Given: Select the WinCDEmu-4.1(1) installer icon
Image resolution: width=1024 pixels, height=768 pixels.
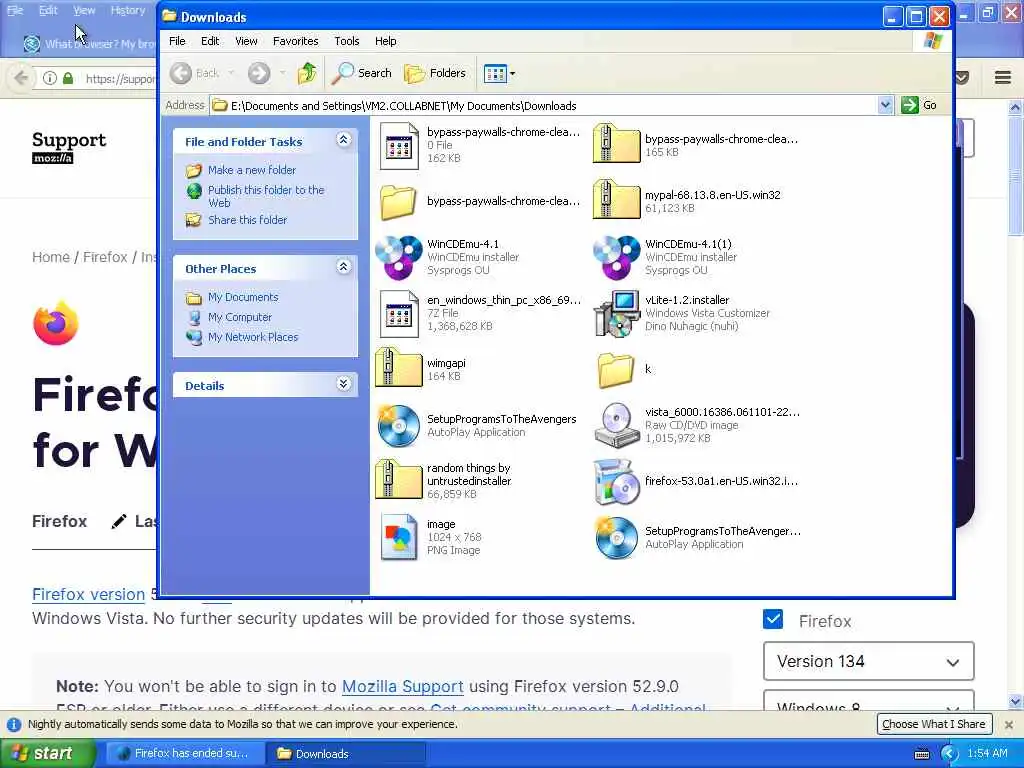Looking at the screenshot, I should (x=616, y=257).
